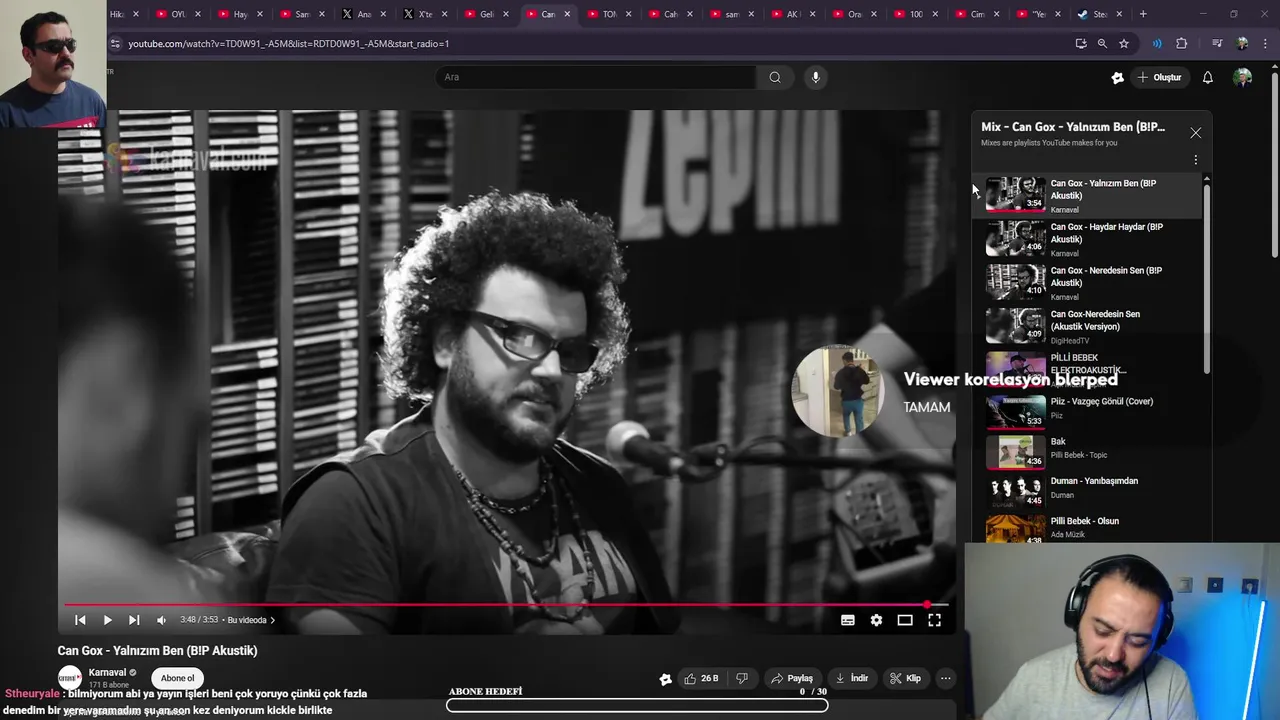The height and width of the screenshot is (720, 1280).
Task: Play 'Can Gox - Haydar Haydar (B!P Akustik)' from the Mix
Action: 1090,240
